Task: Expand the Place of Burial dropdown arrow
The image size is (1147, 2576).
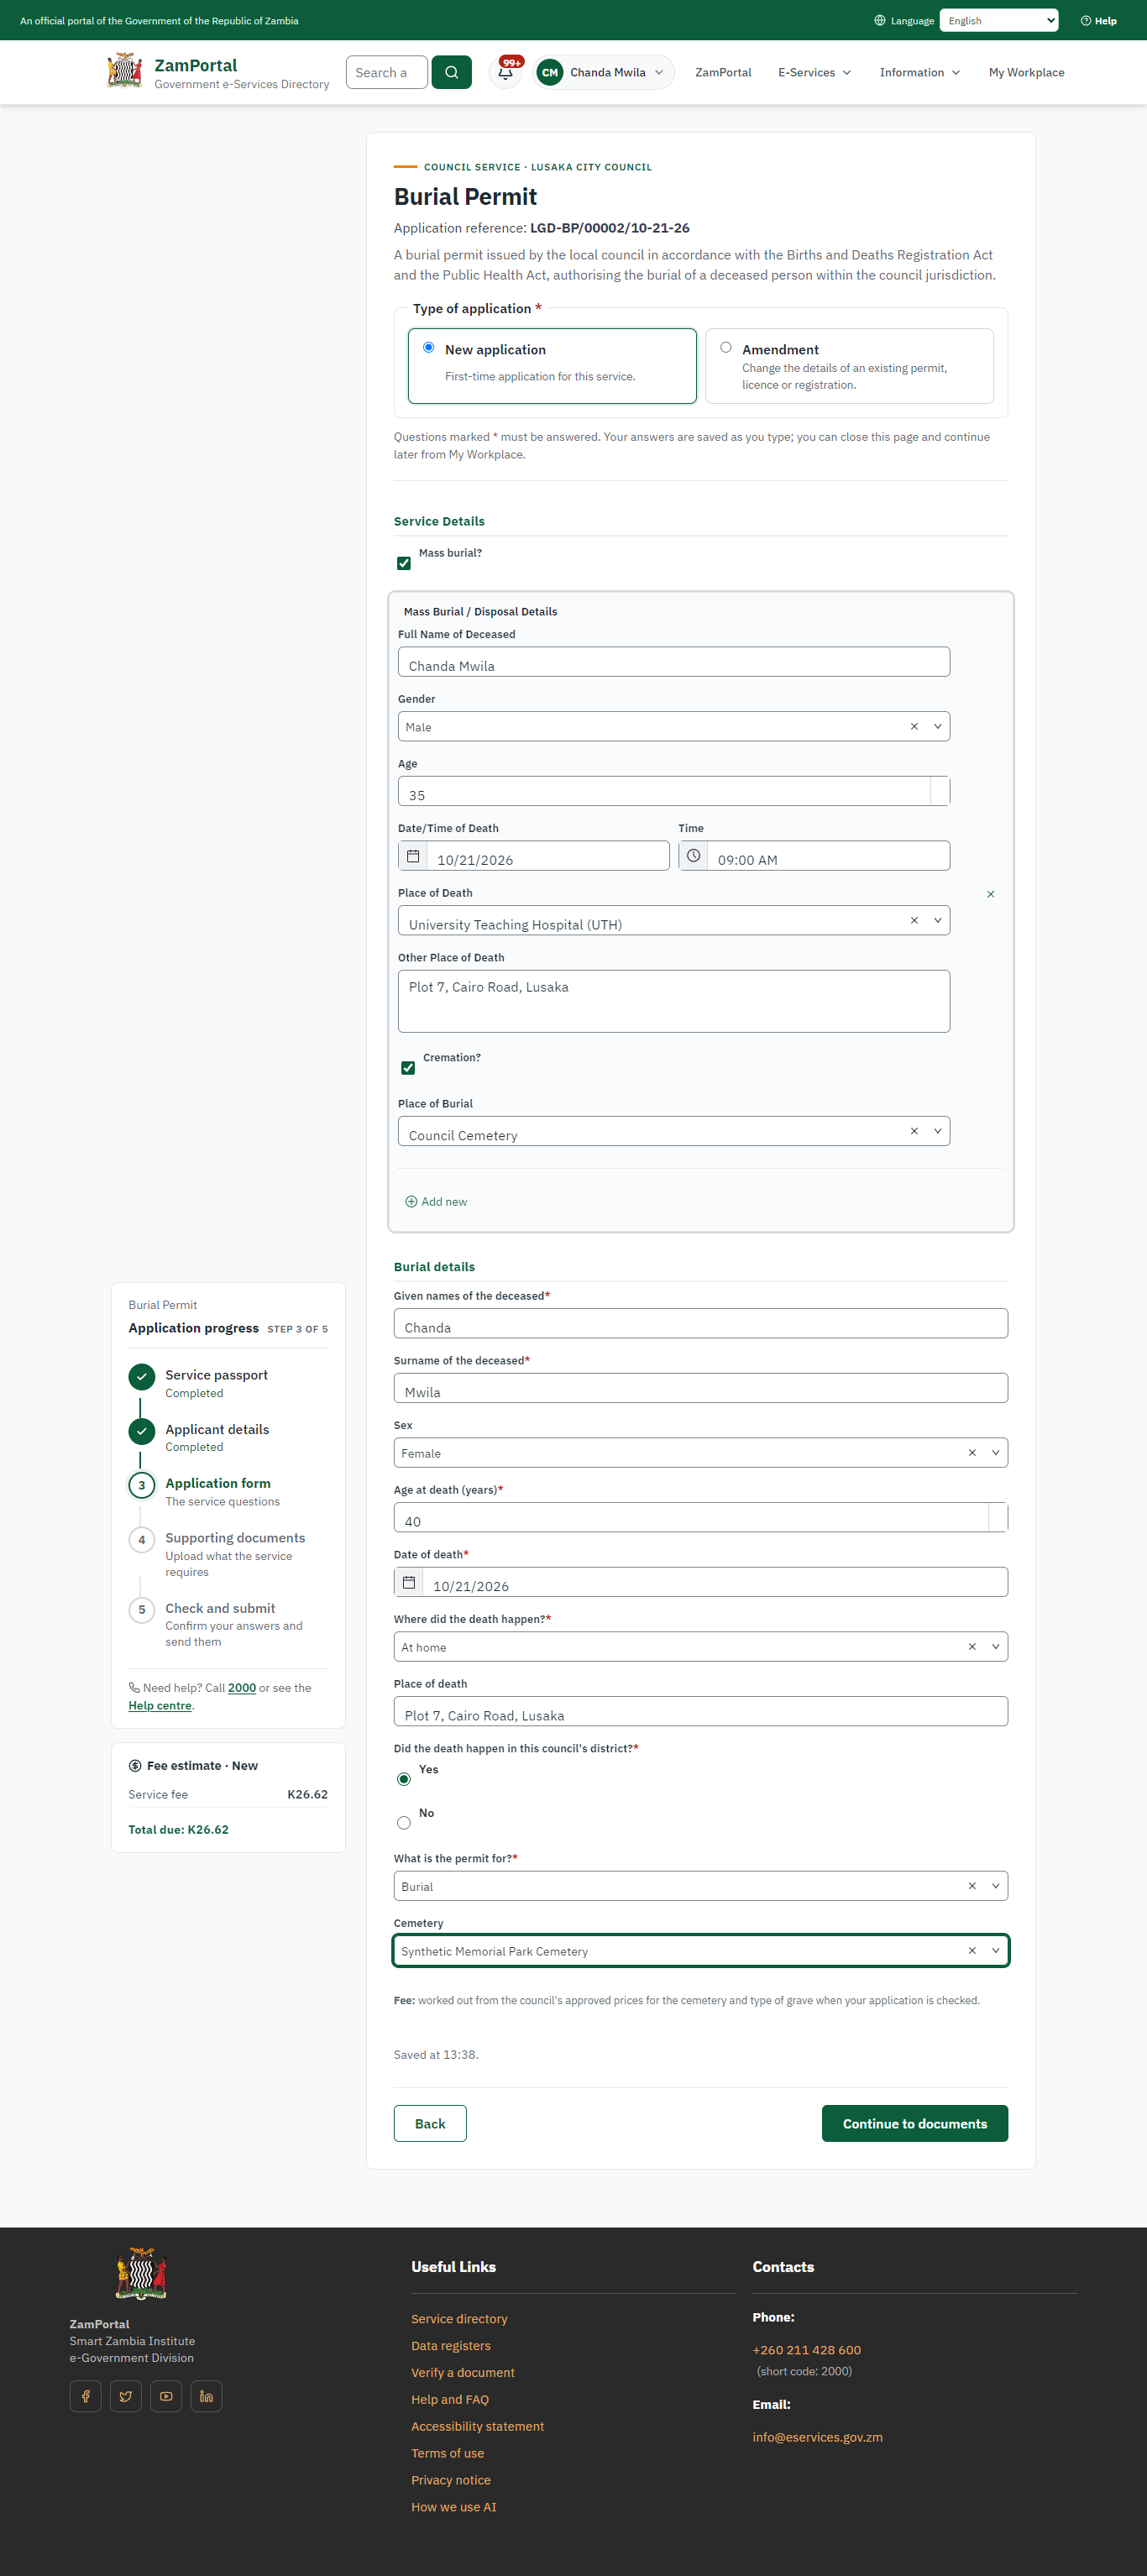Action: click(938, 1131)
